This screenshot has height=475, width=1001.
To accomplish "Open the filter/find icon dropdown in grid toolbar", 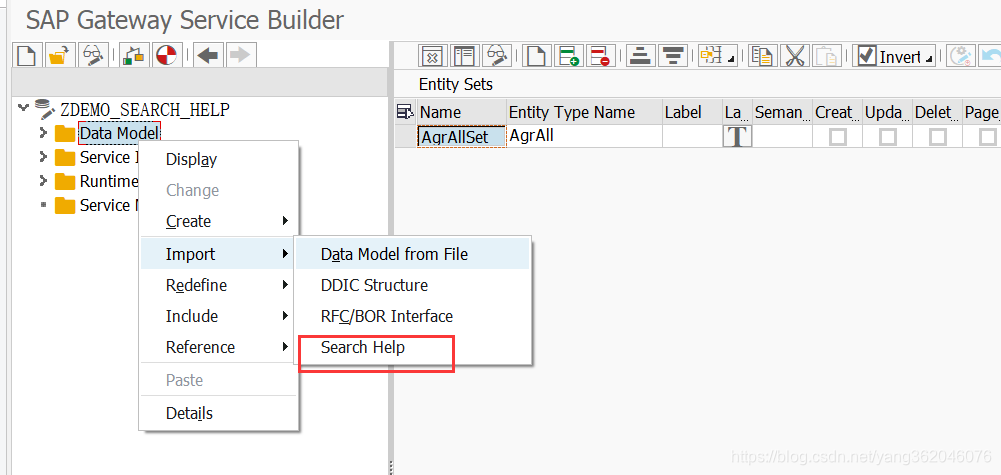I will (731, 59).
